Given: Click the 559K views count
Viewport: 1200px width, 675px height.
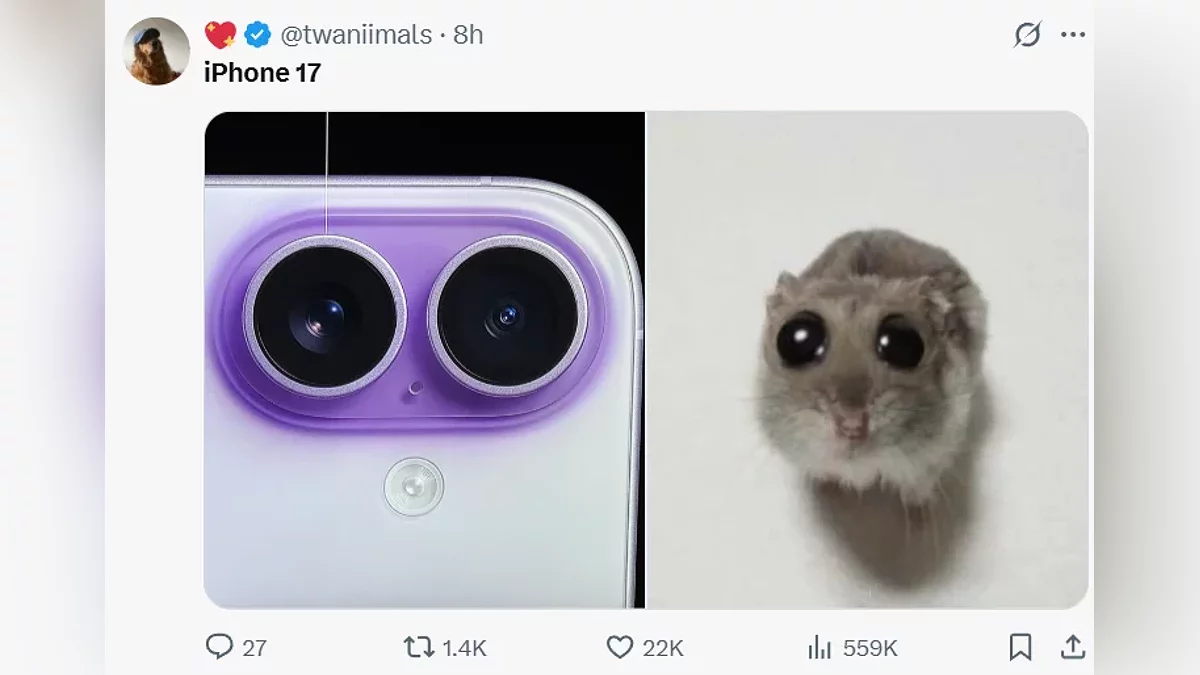Looking at the screenshot, I should tap(870, 648).
